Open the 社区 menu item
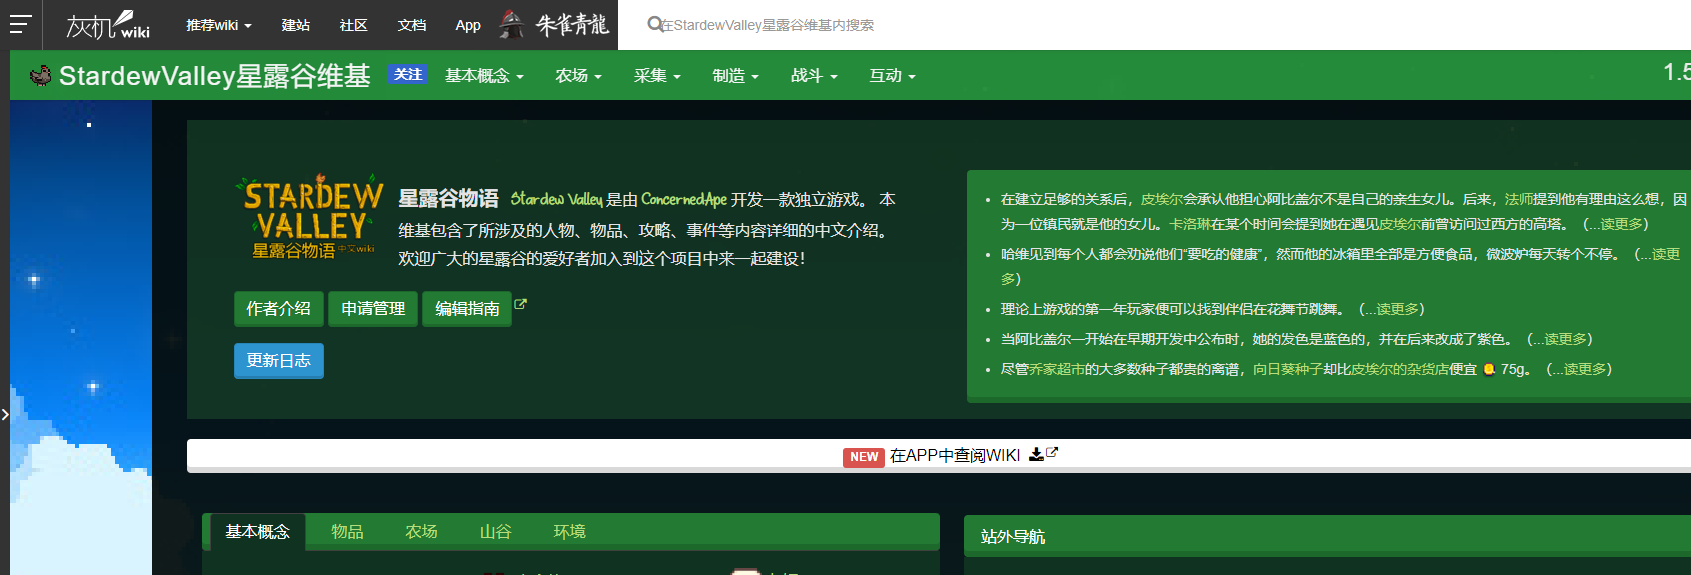The width and height of the screenshot is (1691, 575). coord(353,25)
